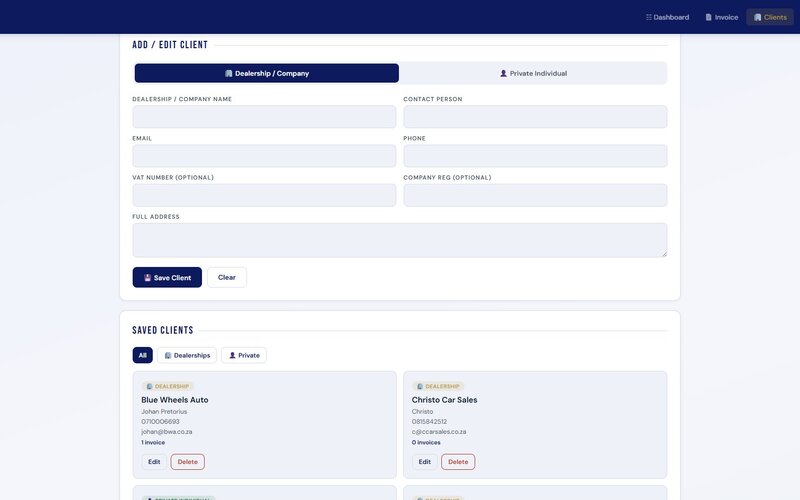Screen dimensions: 800x500
Task: Filter saved clients by Private
Action: (244, 355)
